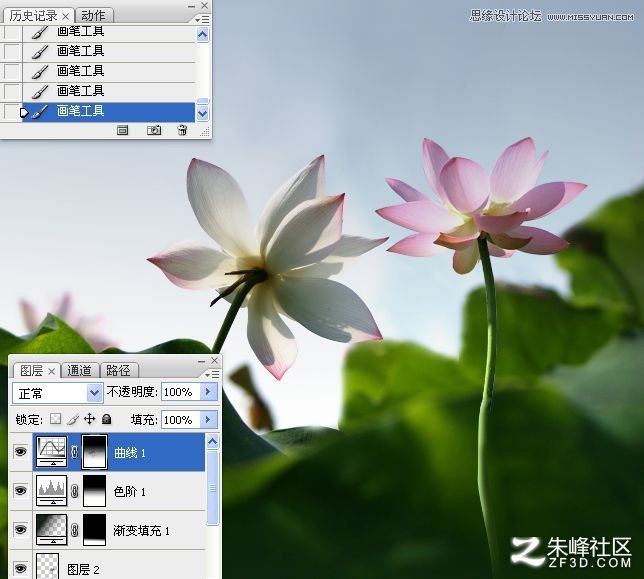Toggle lock all padlock icon
Image resolution: width=644 pixels, height=579 pixels.
tap(106, 419)
